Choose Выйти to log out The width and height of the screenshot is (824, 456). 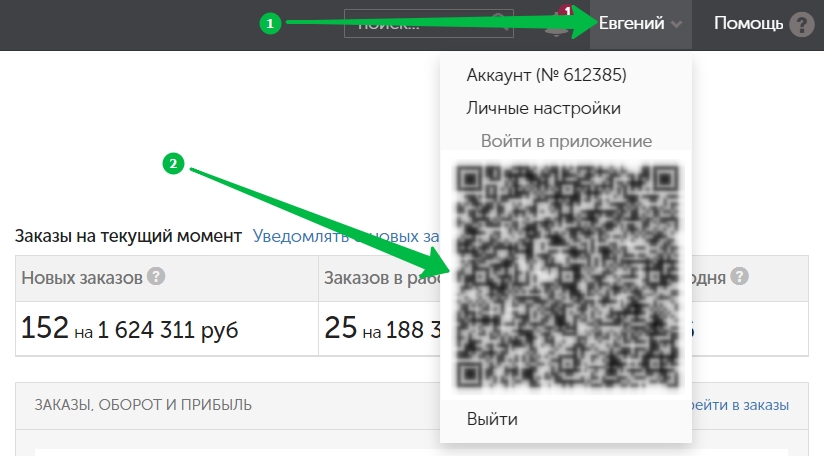pos(492,419)
